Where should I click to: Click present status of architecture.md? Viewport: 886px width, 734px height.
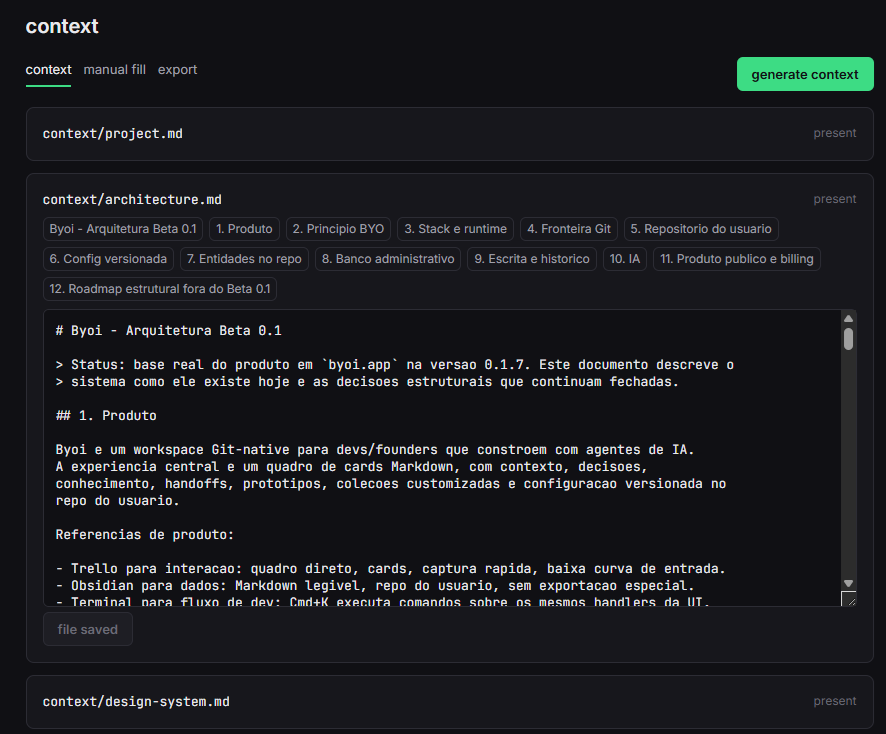(835, 199)
